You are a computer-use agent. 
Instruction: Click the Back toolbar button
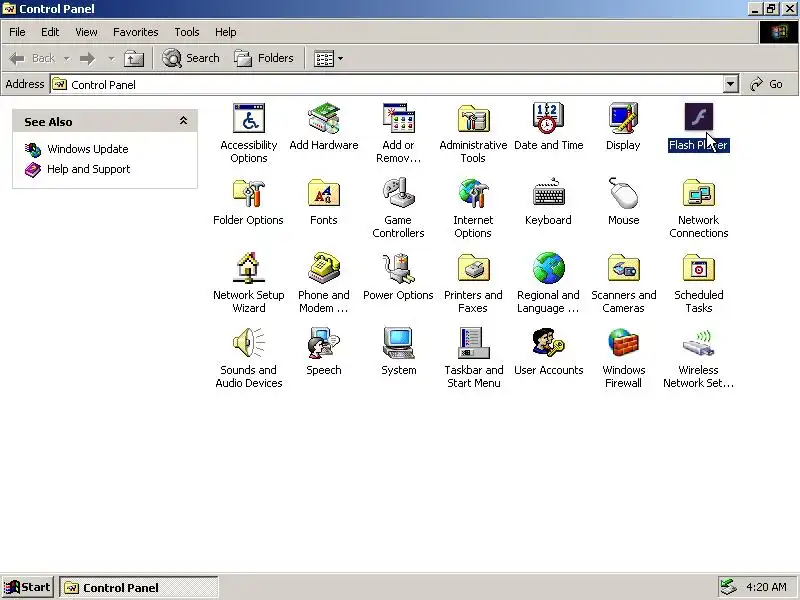[x=32, y=58]
